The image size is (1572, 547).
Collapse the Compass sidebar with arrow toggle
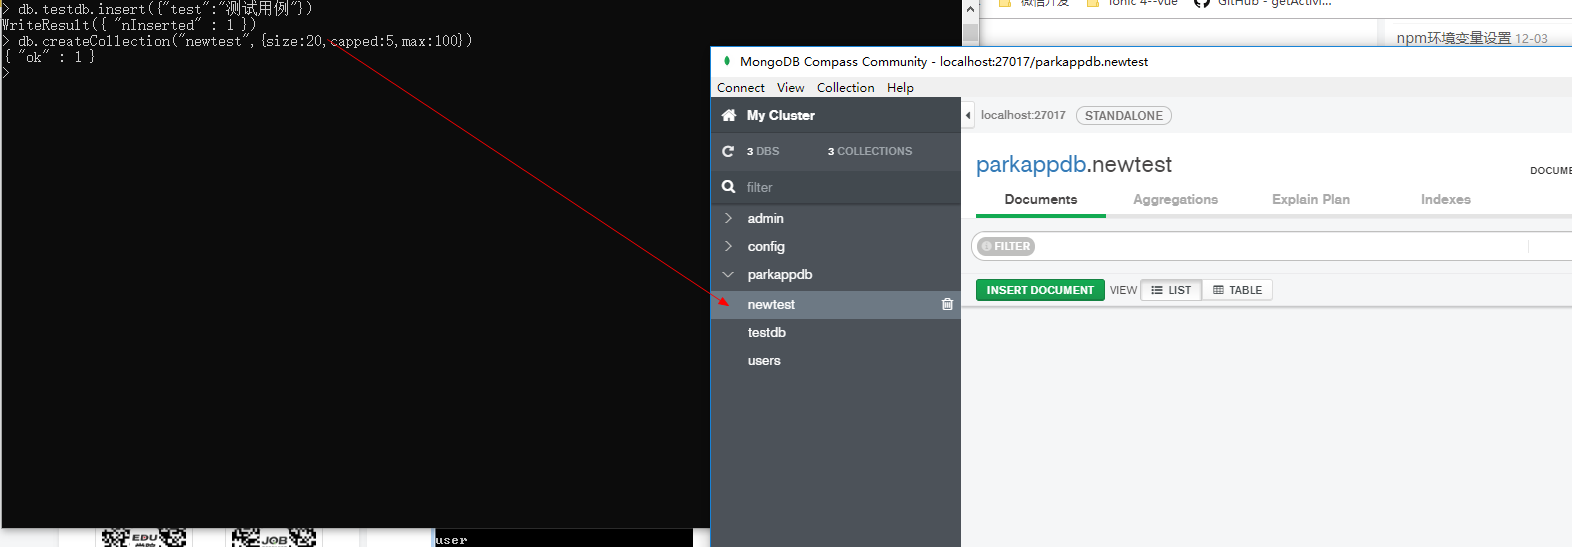pos(968,115)
